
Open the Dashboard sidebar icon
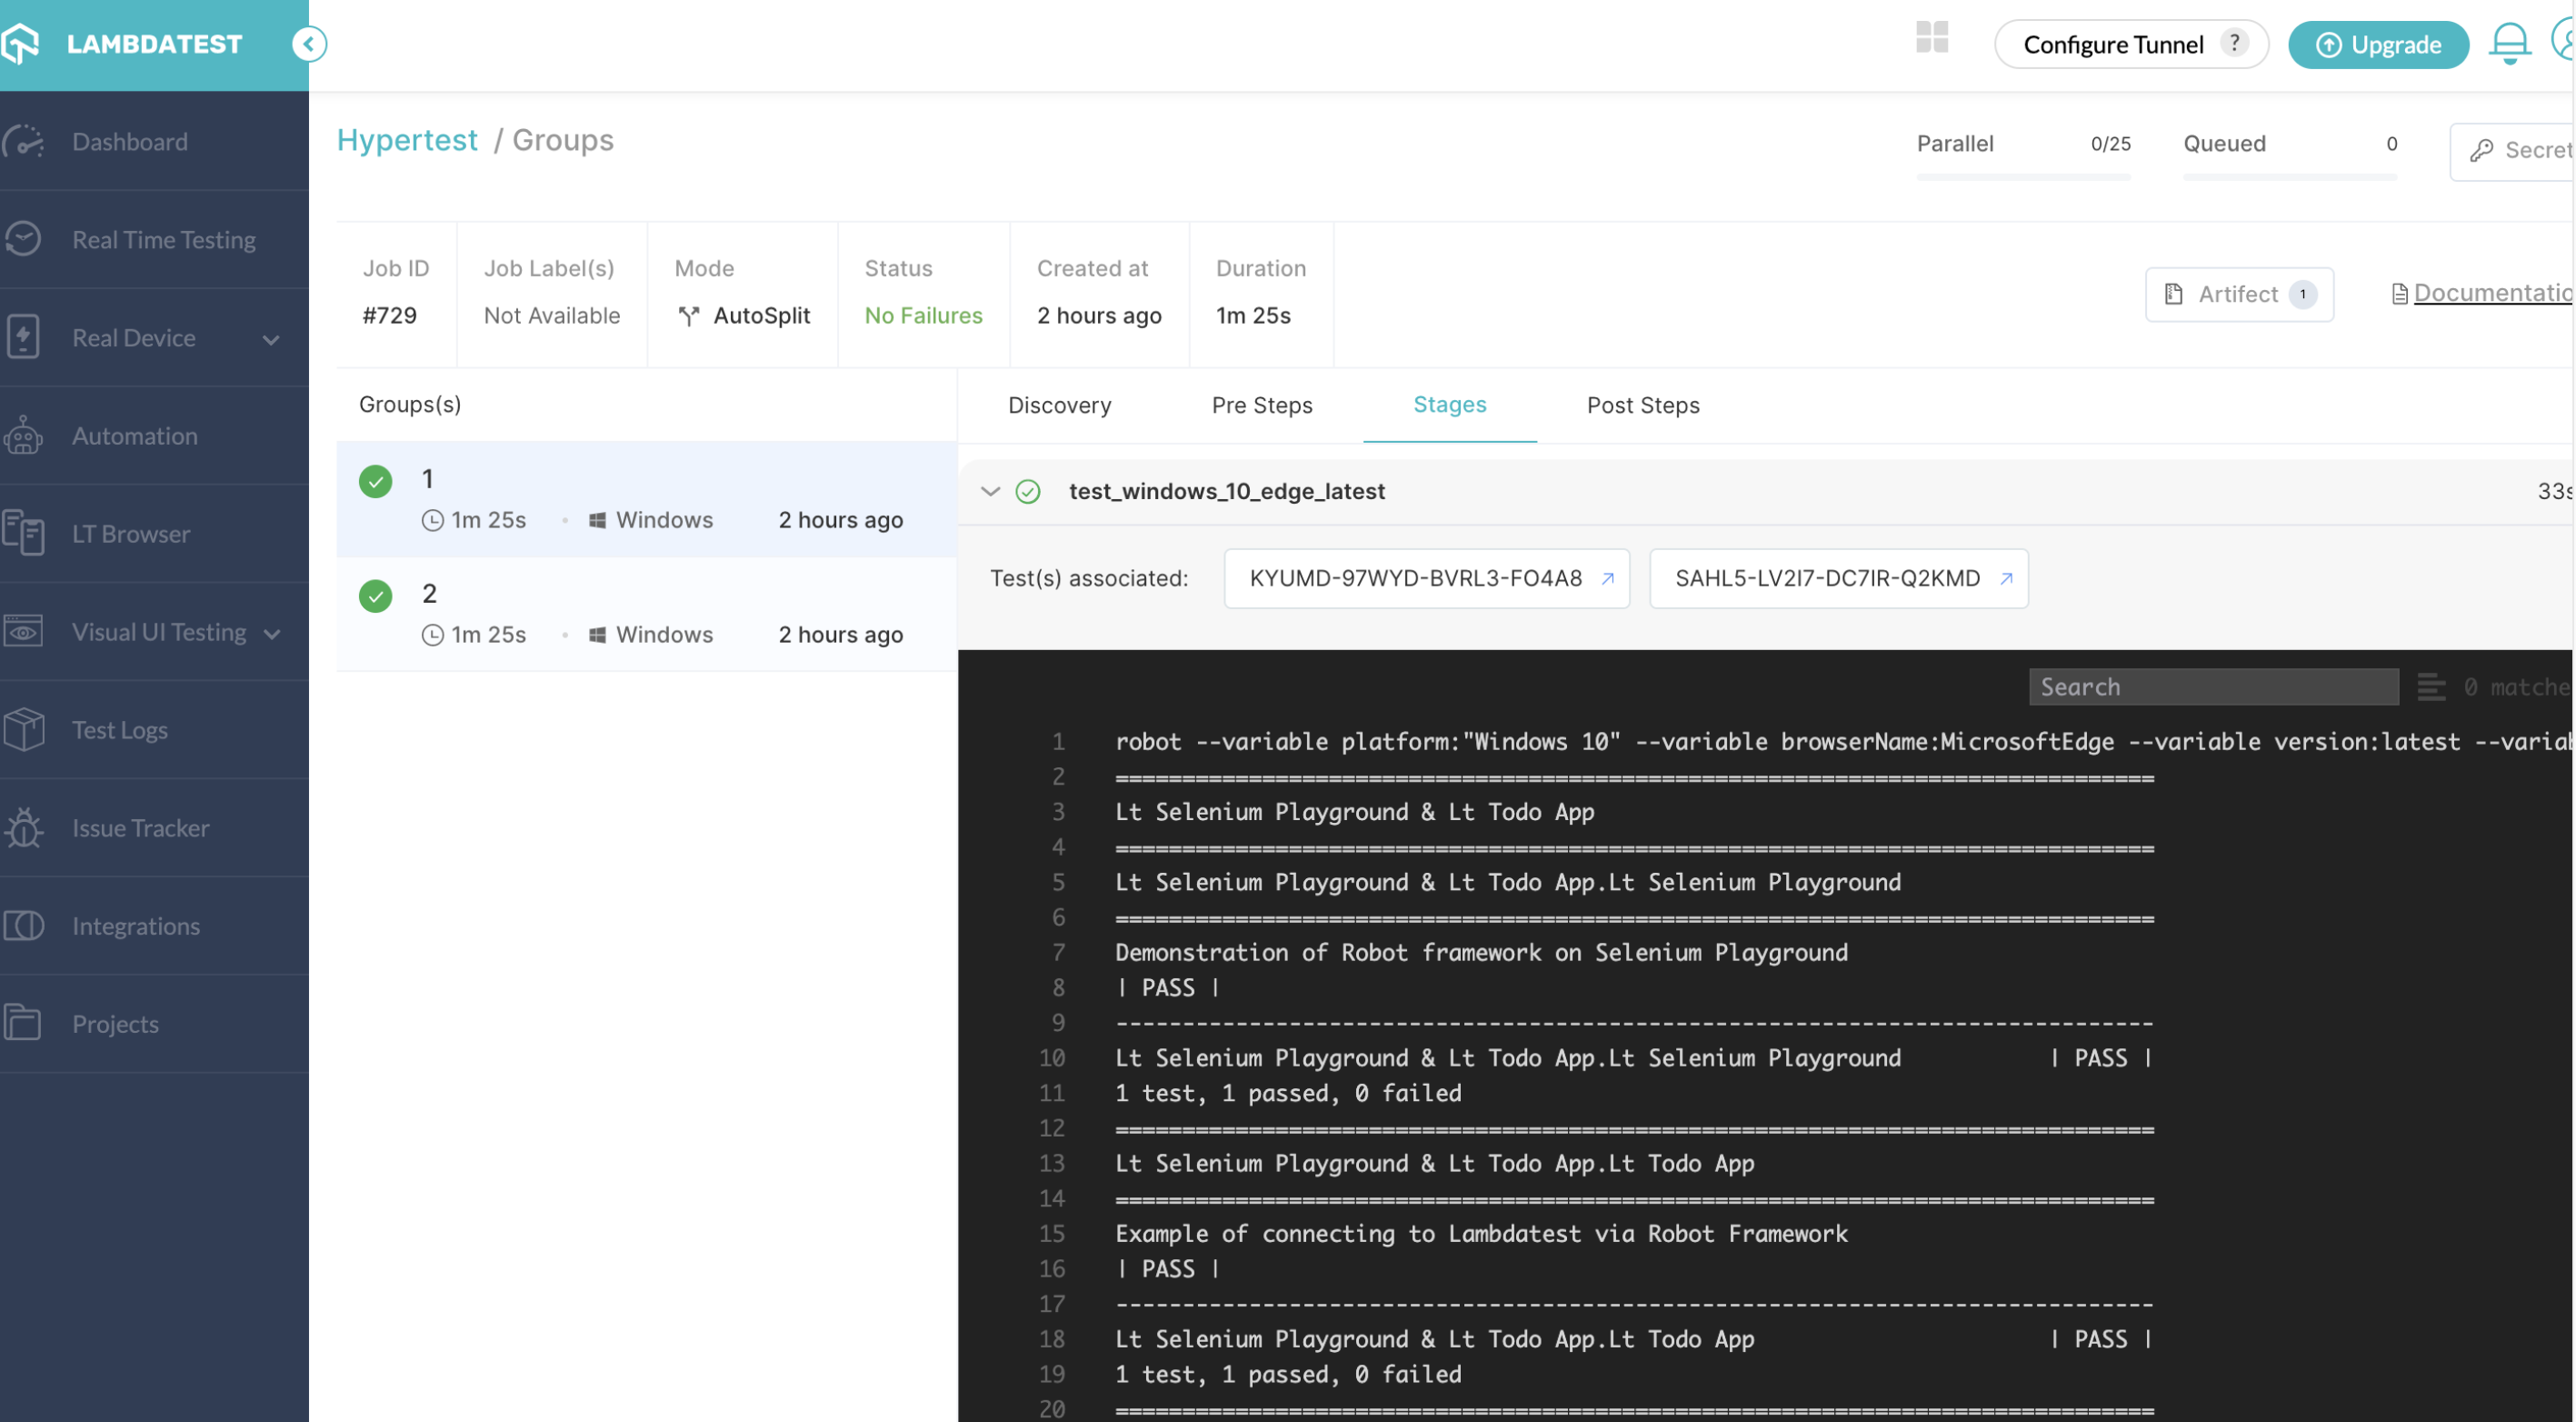[x=24, y=141]
